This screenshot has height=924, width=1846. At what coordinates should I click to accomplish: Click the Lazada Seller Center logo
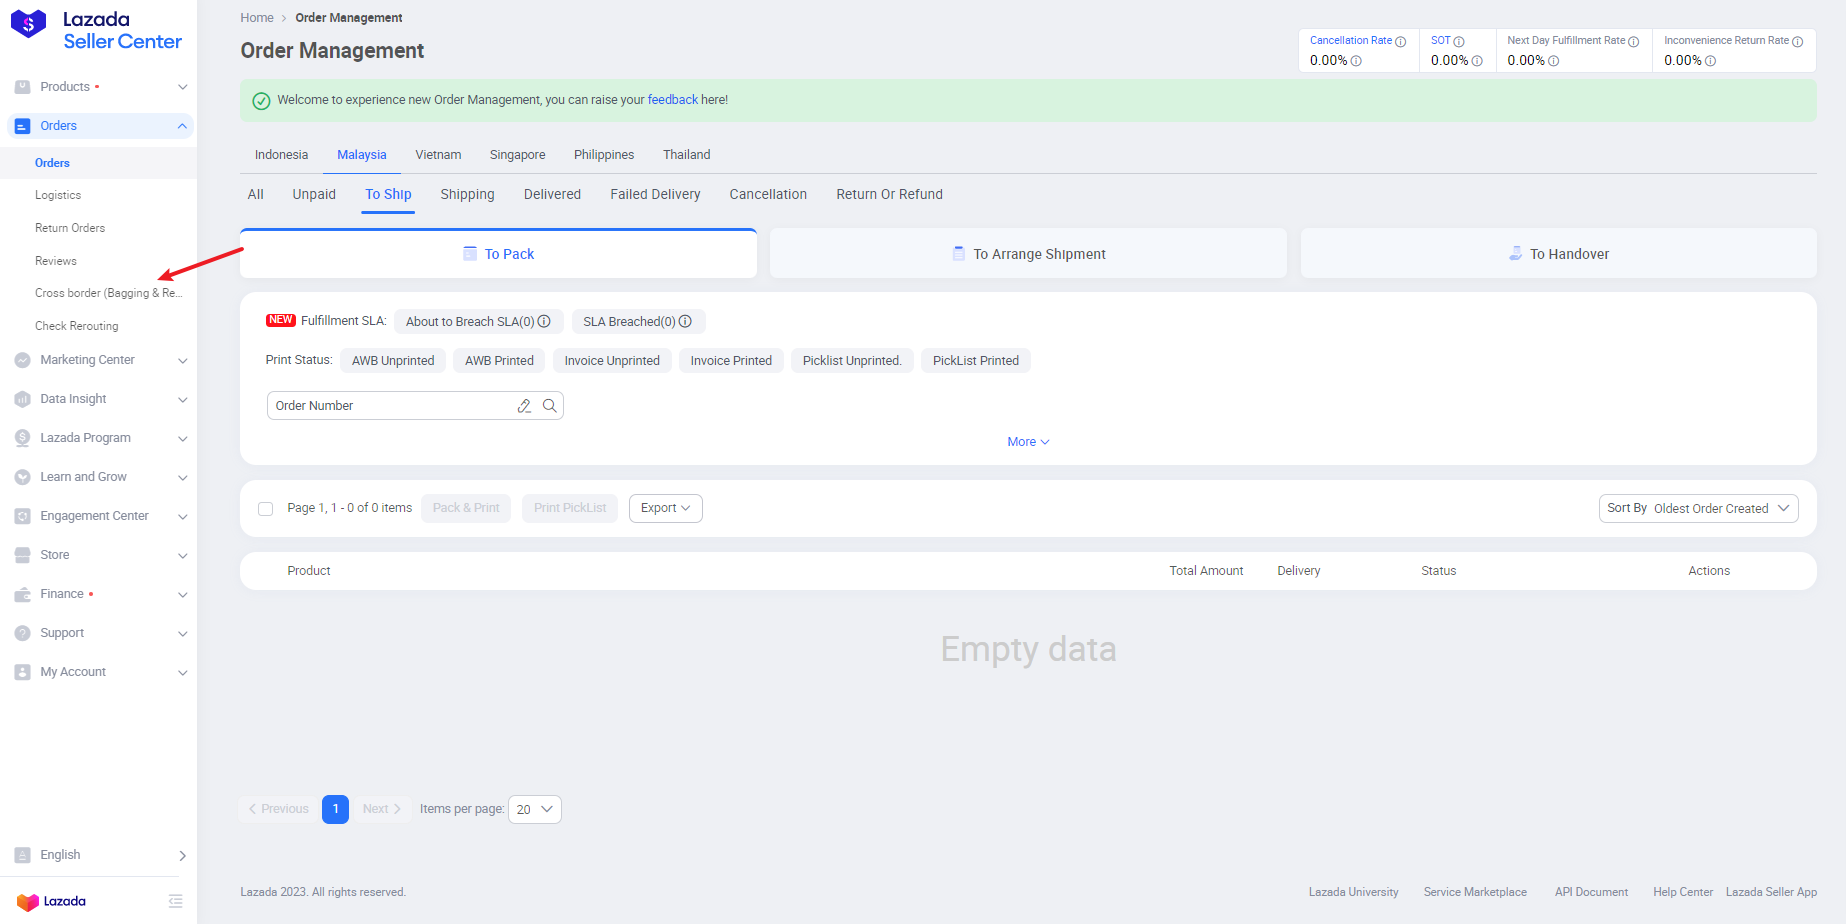point(96,30)
